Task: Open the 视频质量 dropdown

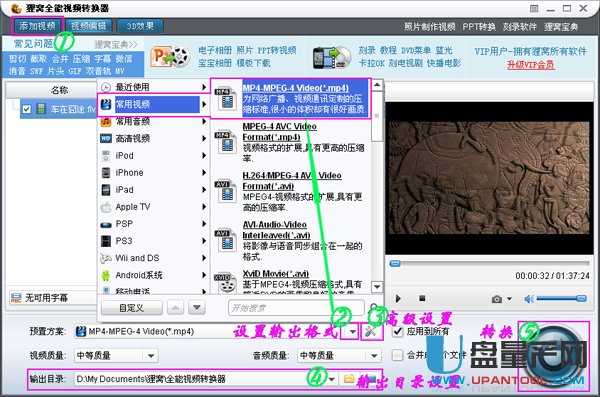Action: 116,356
